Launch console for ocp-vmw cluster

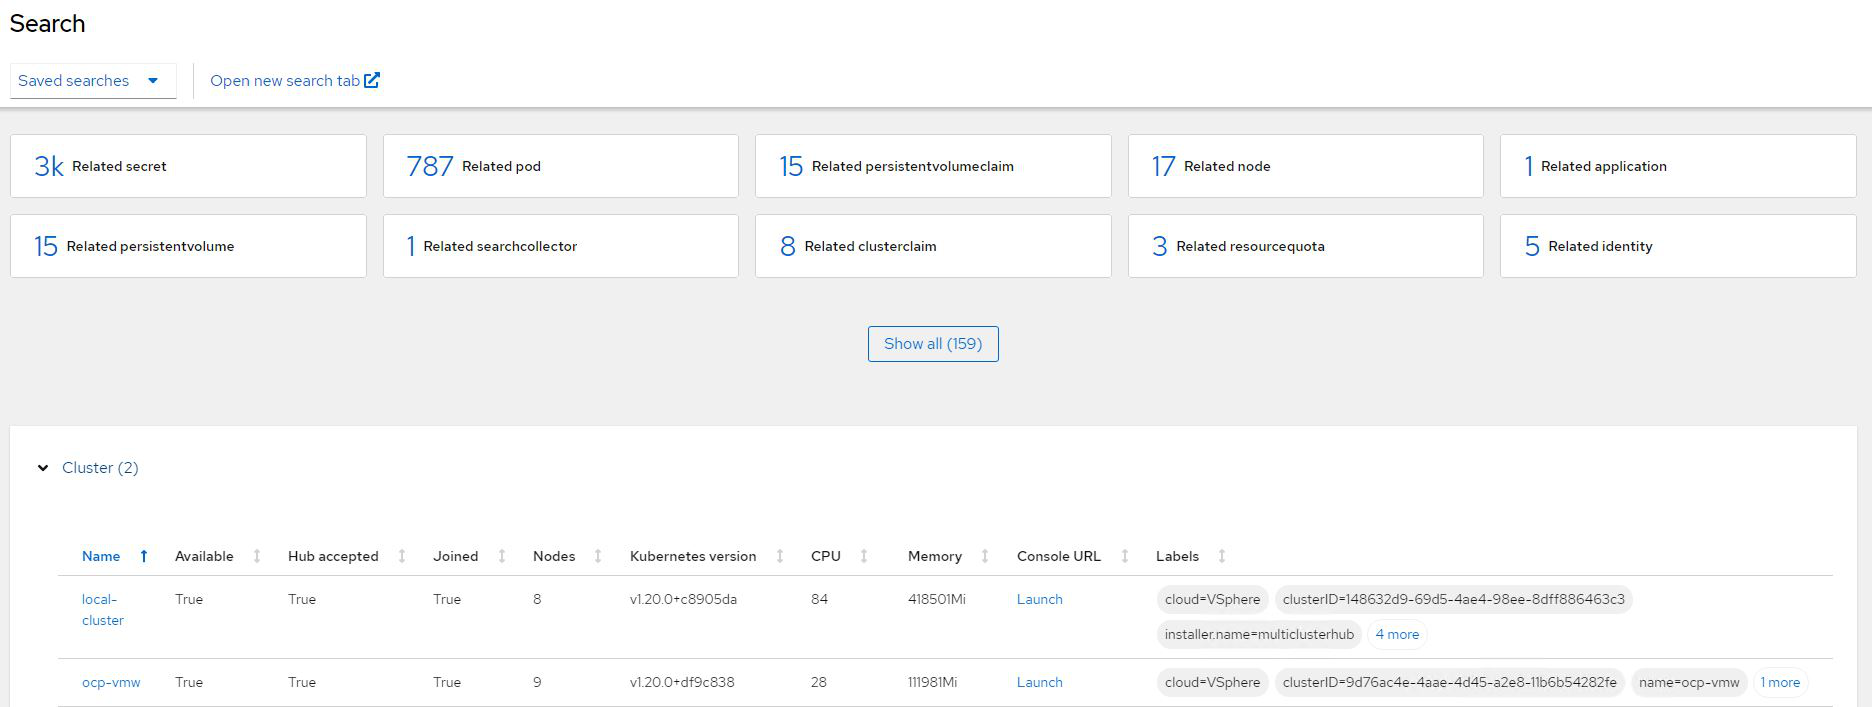coord(1039,682)
